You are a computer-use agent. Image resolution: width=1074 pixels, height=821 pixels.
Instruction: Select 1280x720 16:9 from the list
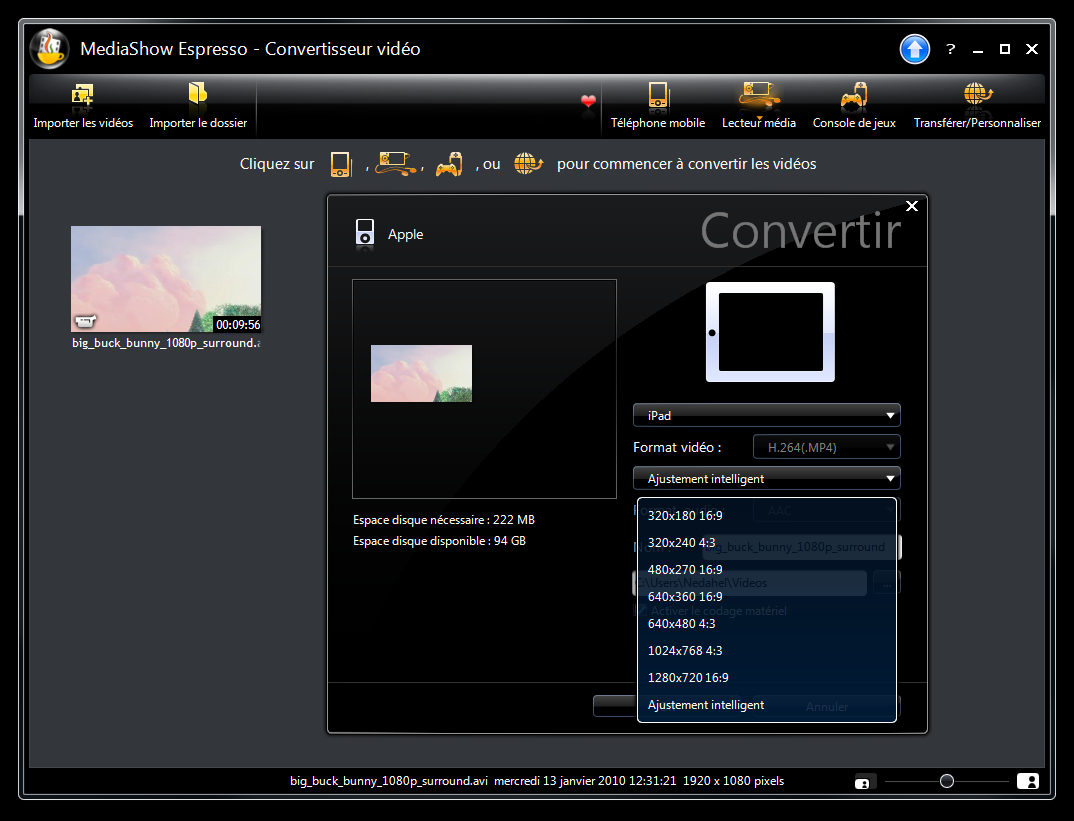coord(688,677)
